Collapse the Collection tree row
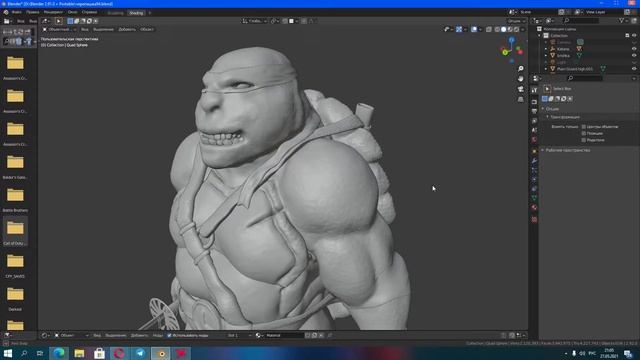The width and height of the screenshot is (640, 360). [540, 36]
